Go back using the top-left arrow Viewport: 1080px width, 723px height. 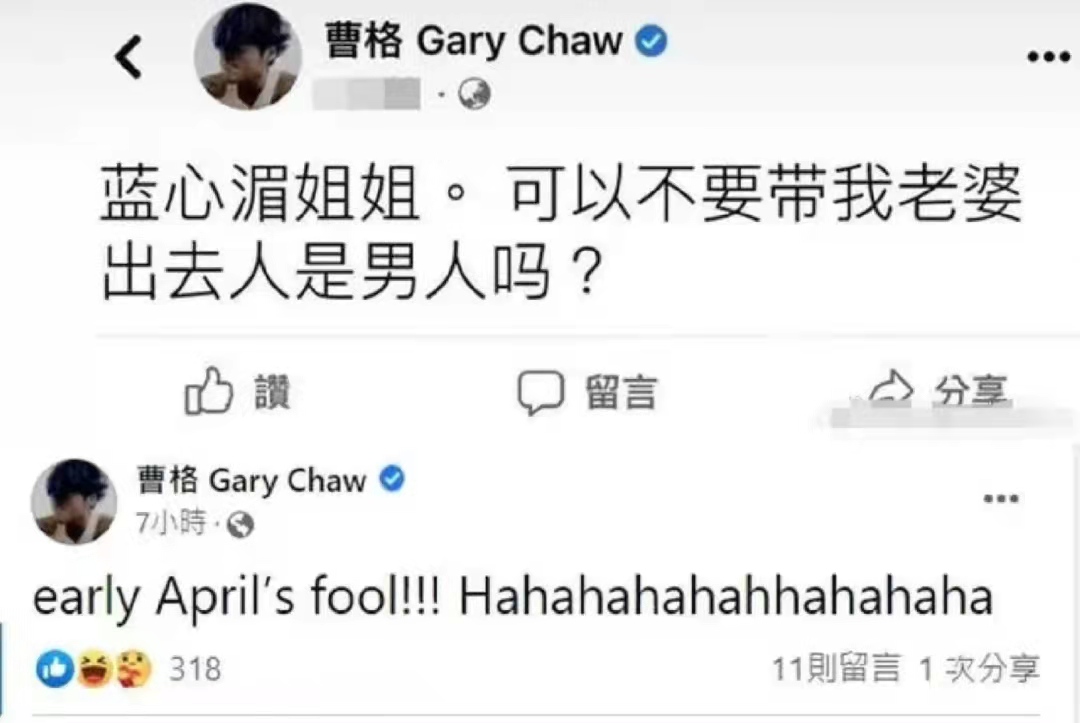(129, 57)
